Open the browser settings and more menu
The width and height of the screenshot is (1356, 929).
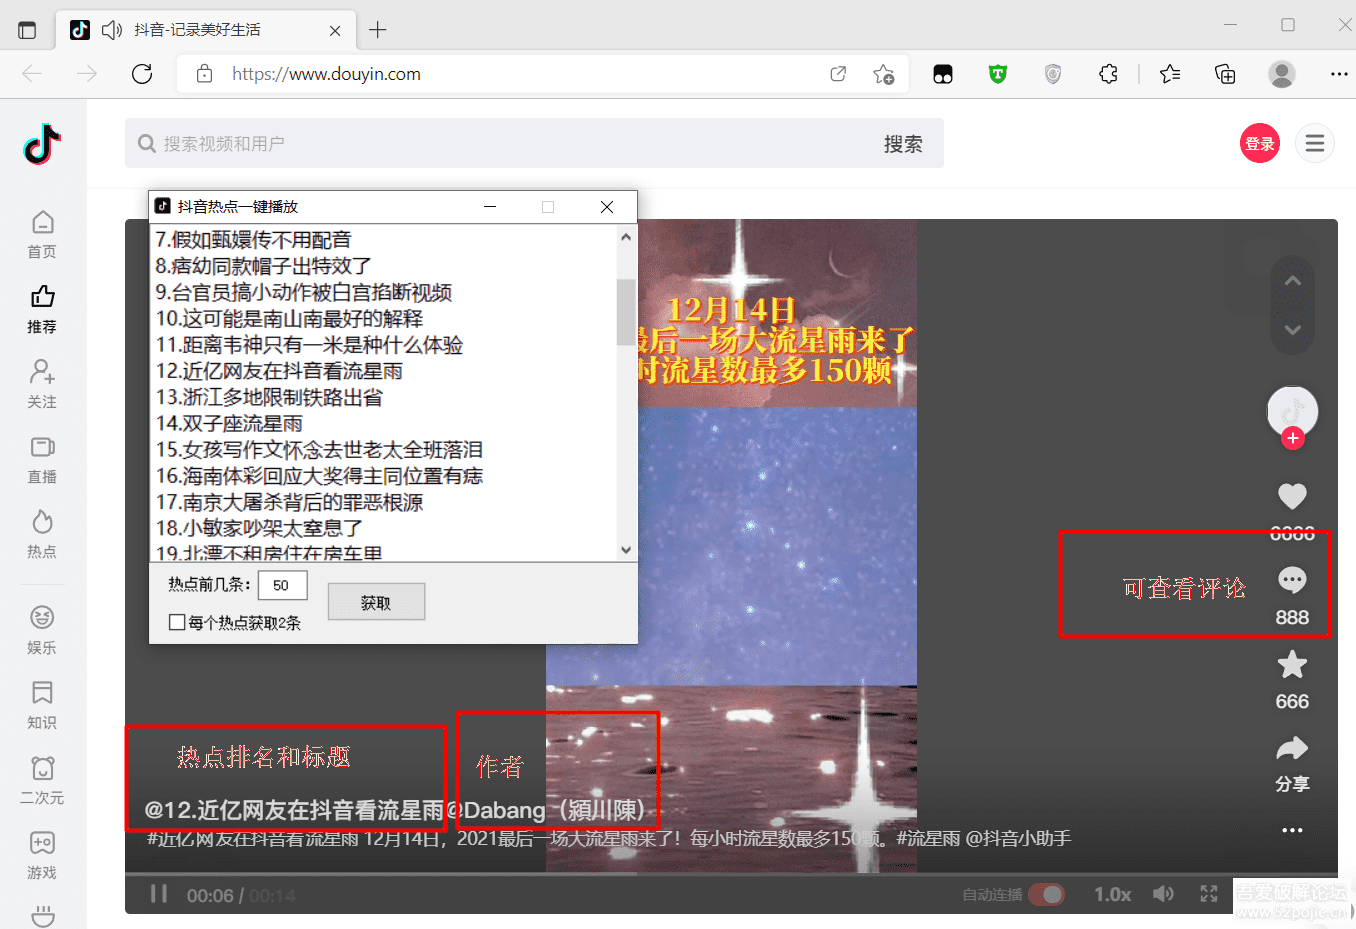[x=1339, y=74]
